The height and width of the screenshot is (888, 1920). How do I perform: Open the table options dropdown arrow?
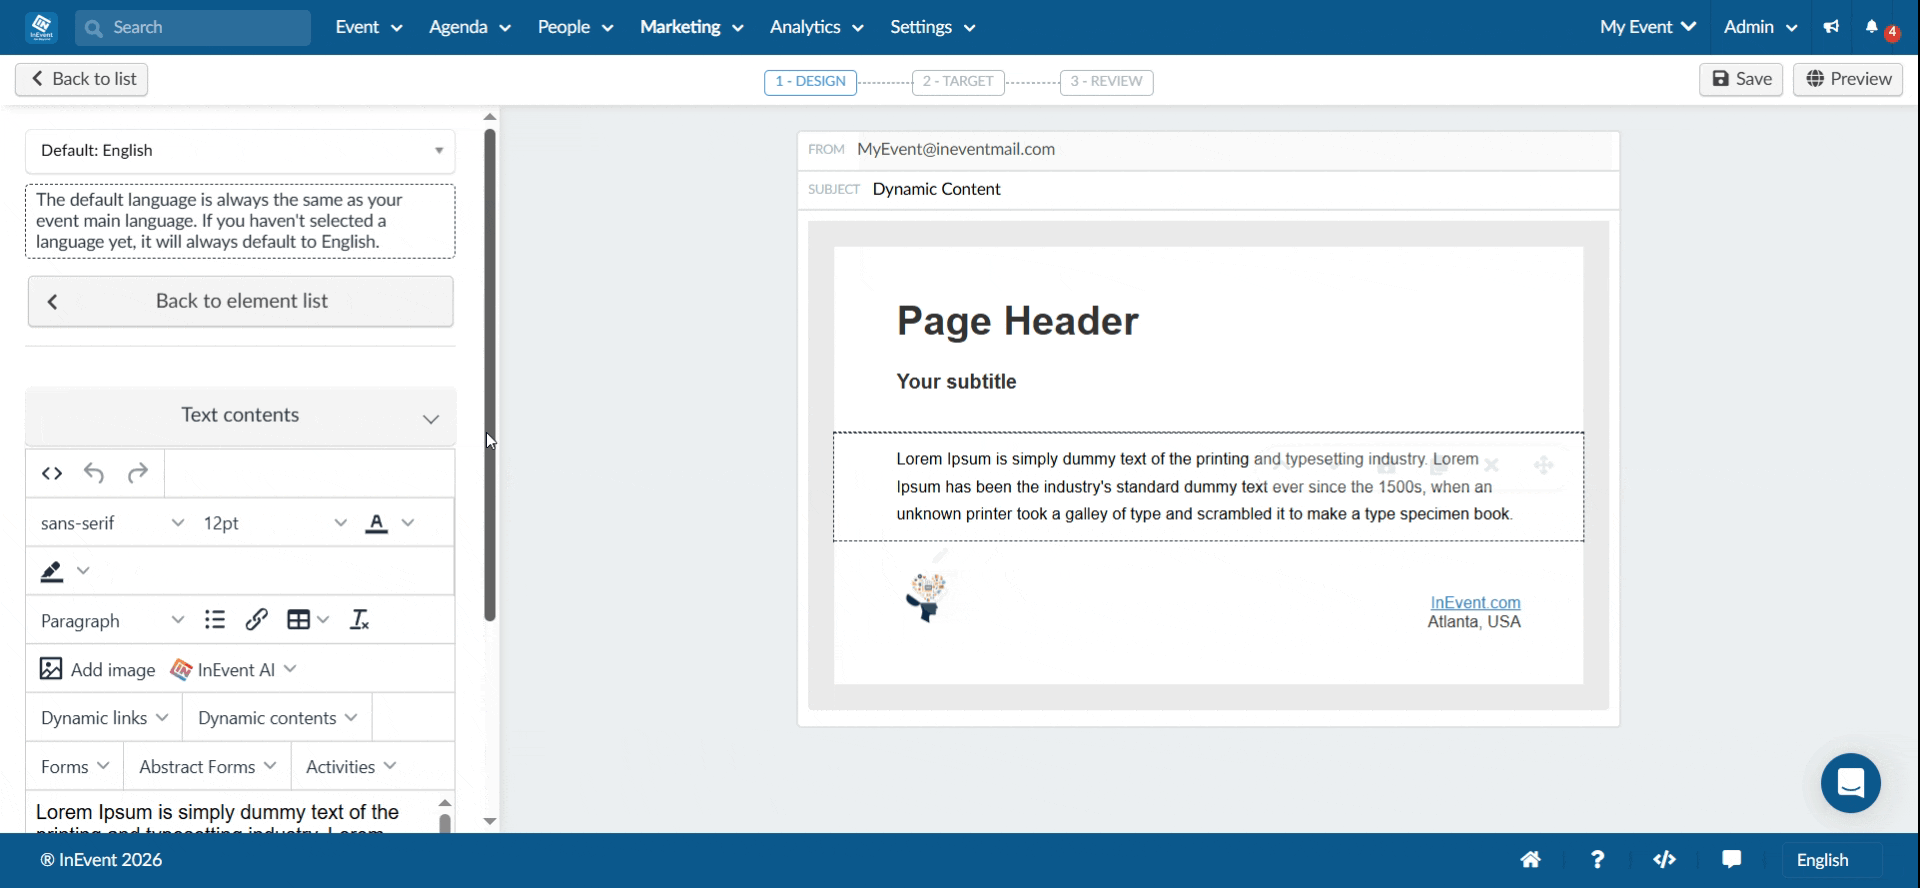(x=323, y=620)
